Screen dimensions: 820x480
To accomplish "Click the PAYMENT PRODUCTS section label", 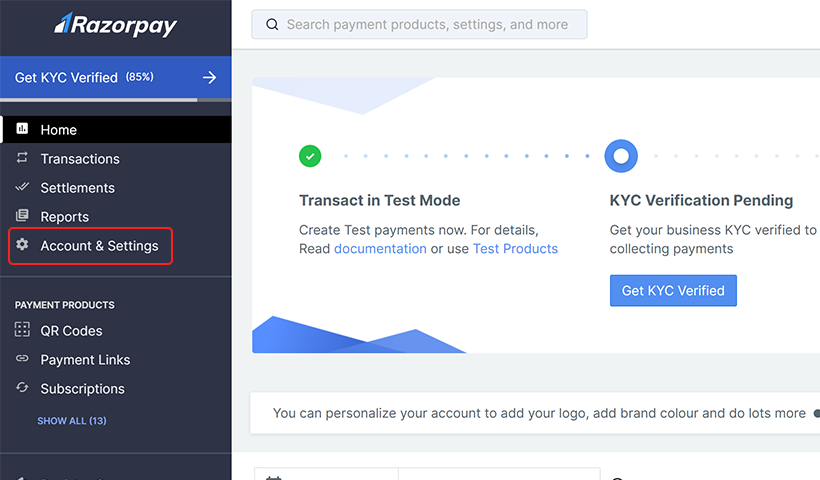I will coord(64,305).
